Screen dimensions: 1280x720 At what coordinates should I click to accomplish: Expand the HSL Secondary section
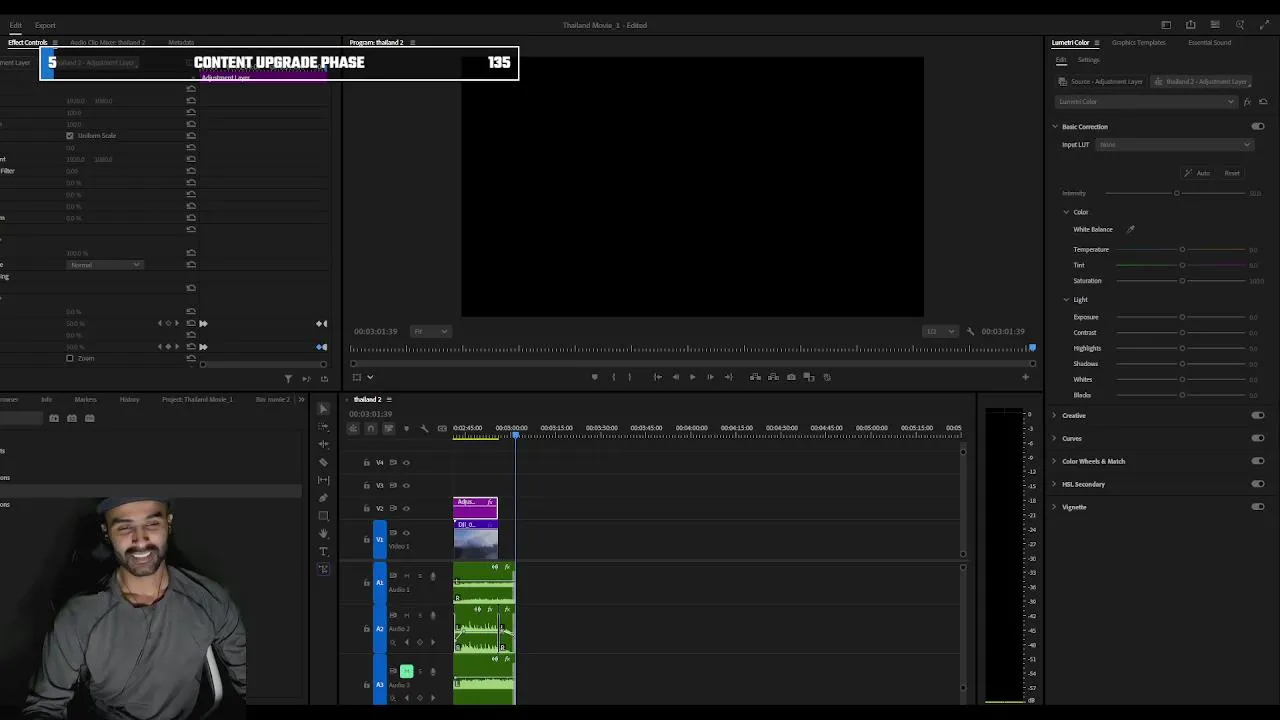(x=1054, y=484)
